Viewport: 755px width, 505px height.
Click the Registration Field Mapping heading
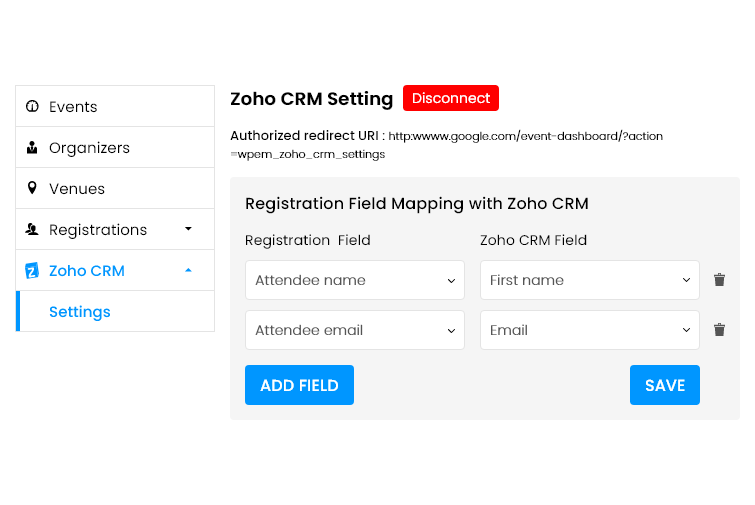(x=417, y=204)
